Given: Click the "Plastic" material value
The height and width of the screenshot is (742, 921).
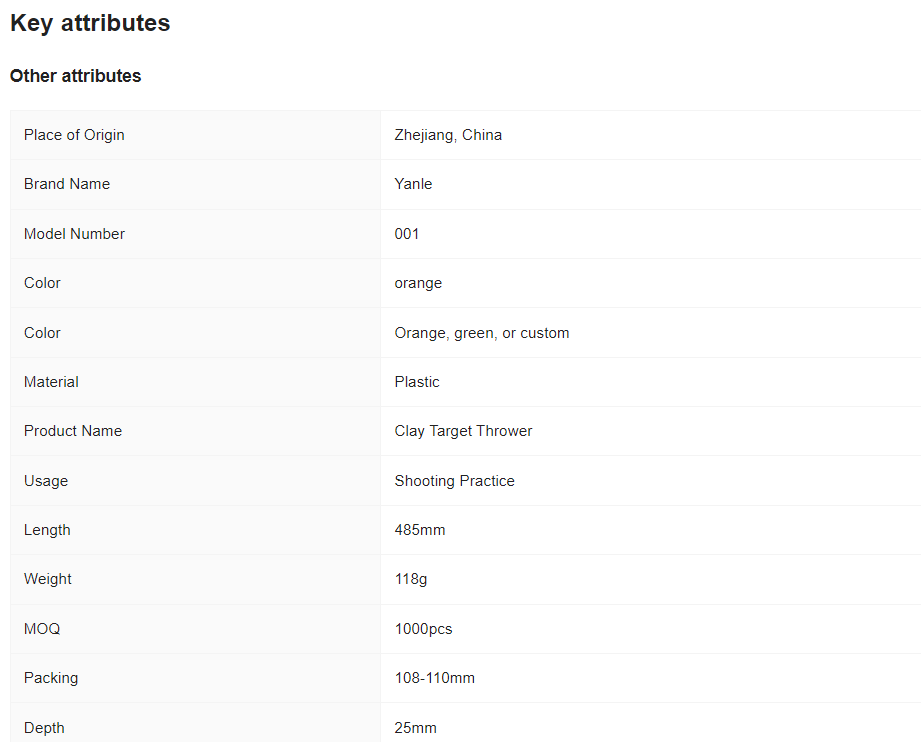Looking at the screenshot, I should [x=417, y=382].
